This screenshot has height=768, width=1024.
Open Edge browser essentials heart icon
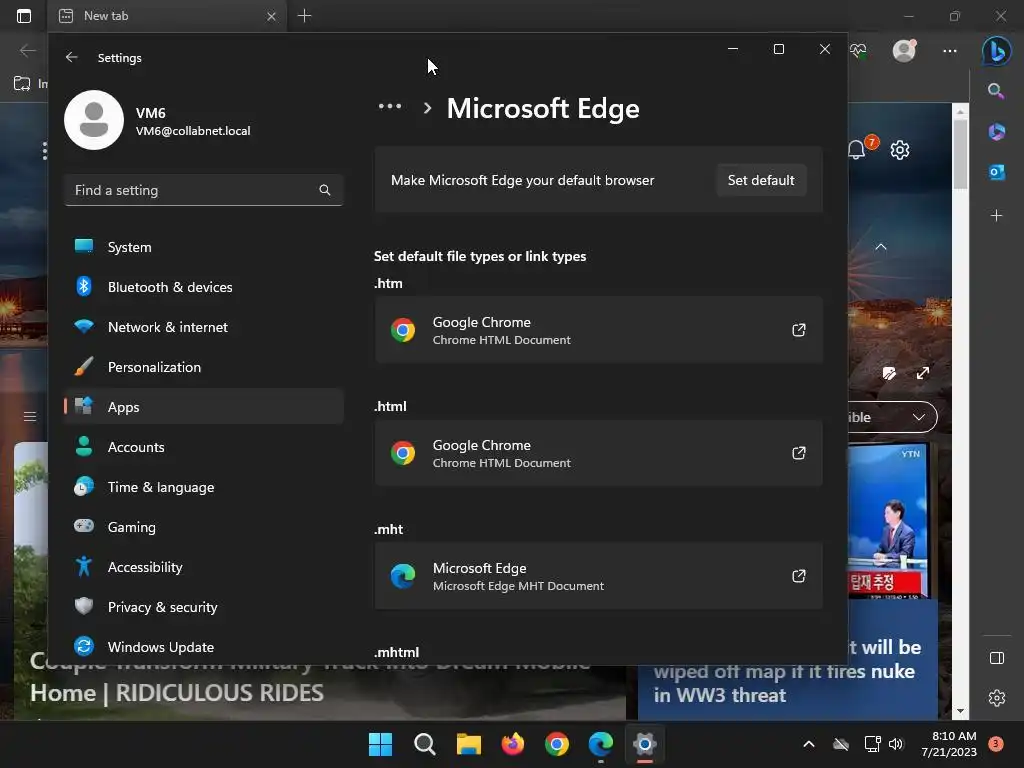pos(858,50)
